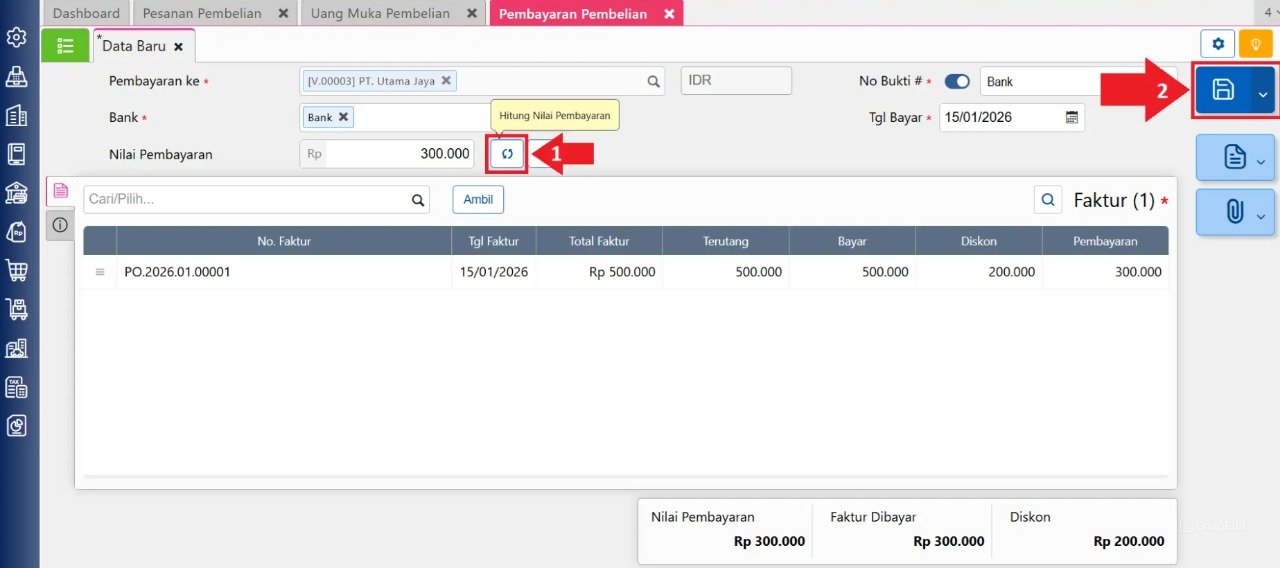Click the IDR currency field
1280x568 pixels.
736,81
